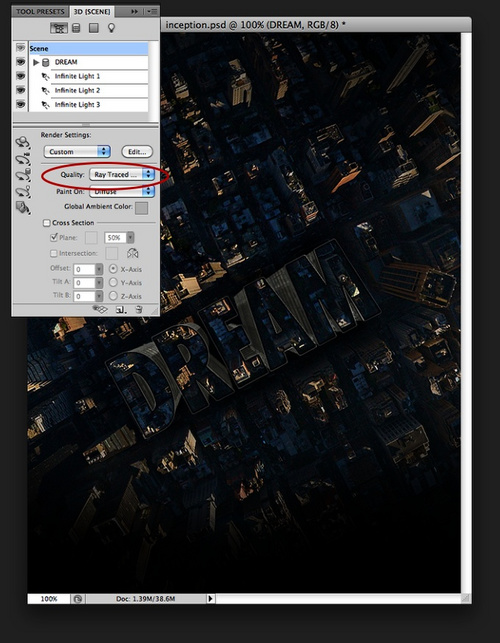Filter by meshes icon in 3D panel
Screen dimensions: 500x643
[x=76, y=28]
